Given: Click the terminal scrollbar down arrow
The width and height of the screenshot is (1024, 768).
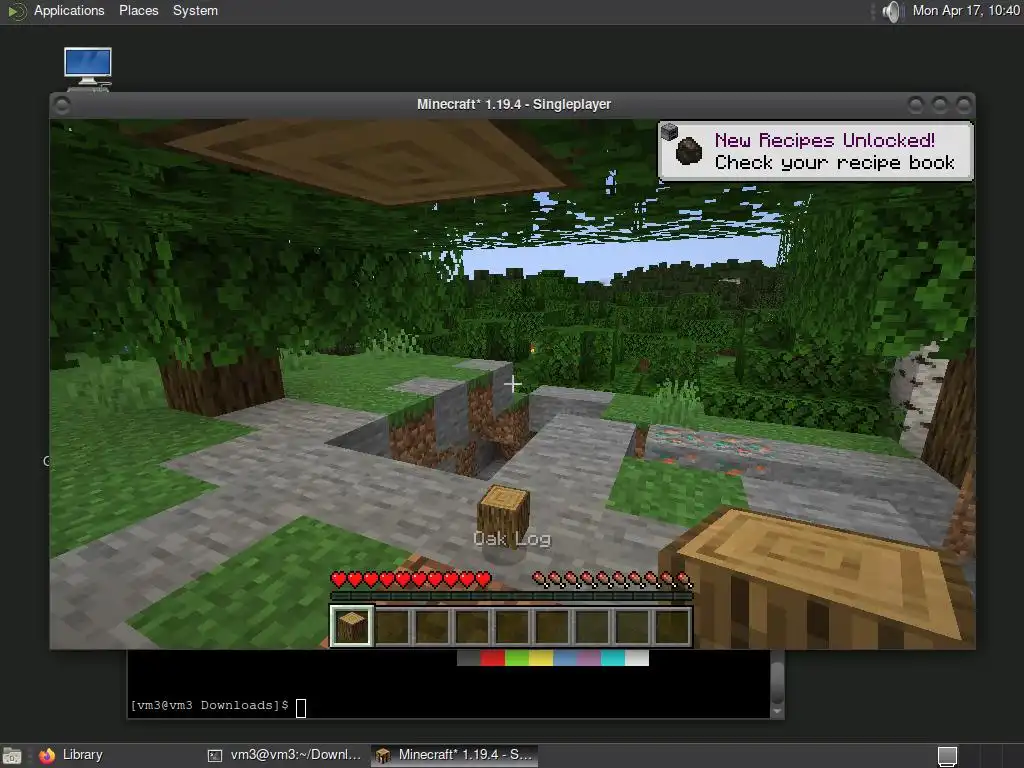Looking at the screenshot, I should point(777,711).
